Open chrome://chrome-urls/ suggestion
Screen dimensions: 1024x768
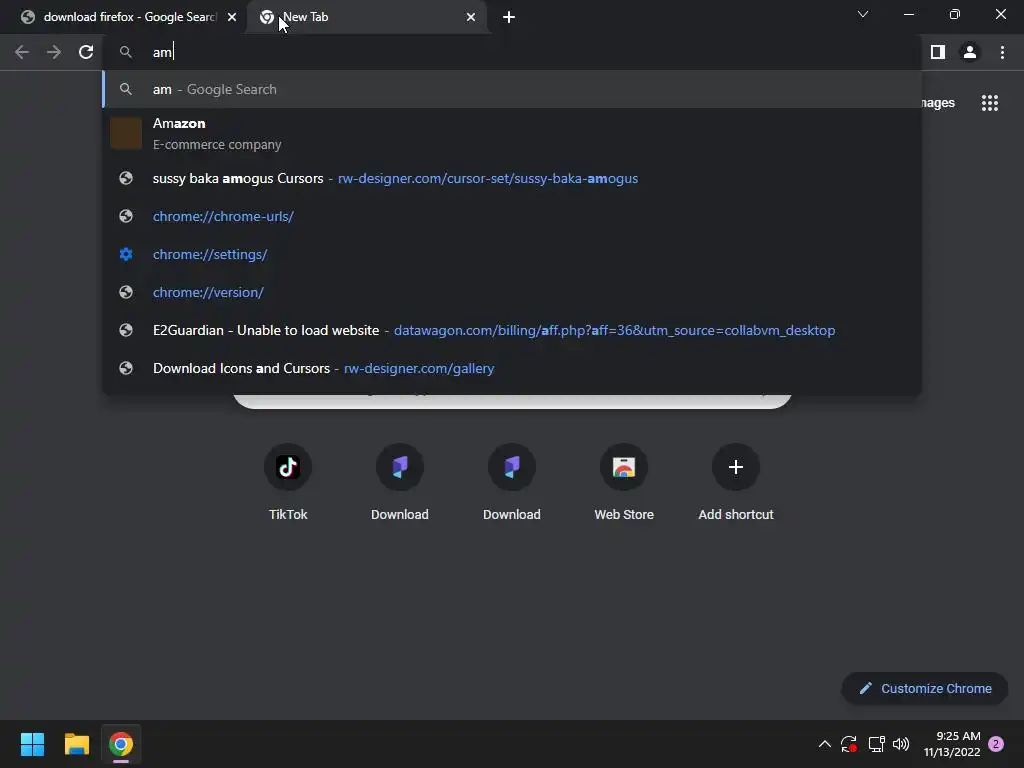coord(511,216)
